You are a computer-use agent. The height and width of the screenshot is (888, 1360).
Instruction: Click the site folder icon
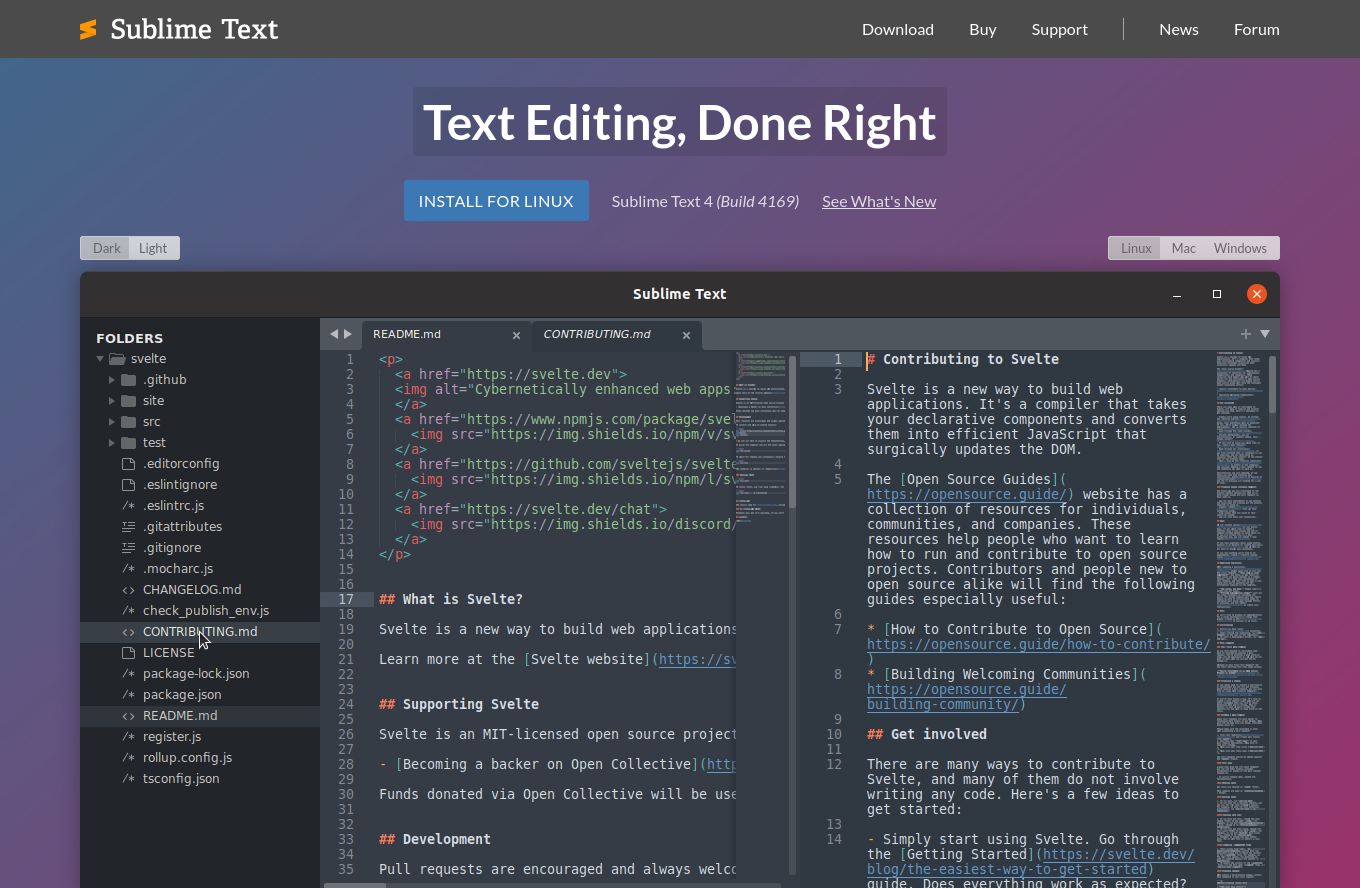click(x=128, y=401)
